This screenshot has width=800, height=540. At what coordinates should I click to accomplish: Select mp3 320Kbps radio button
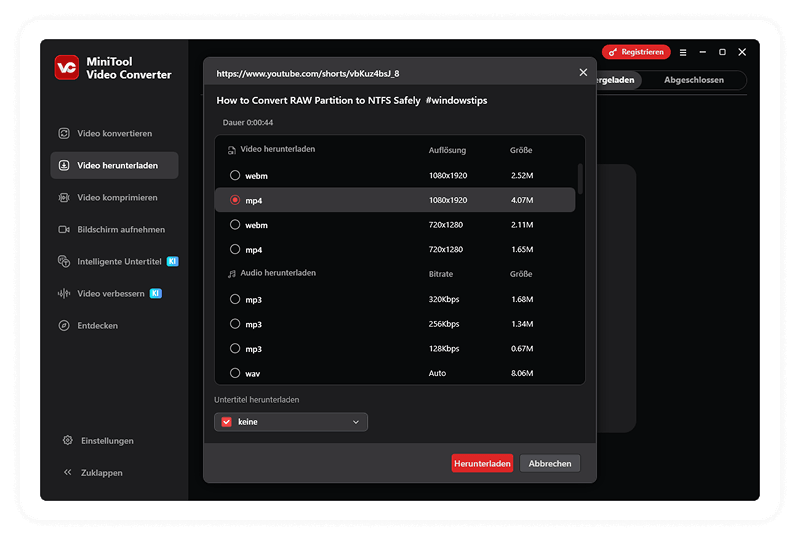pyautogui.click(x=235, y=299)
